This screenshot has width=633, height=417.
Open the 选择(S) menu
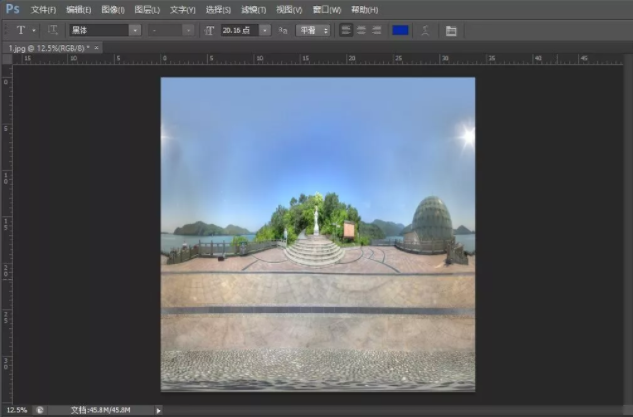(x=218, y=10)
